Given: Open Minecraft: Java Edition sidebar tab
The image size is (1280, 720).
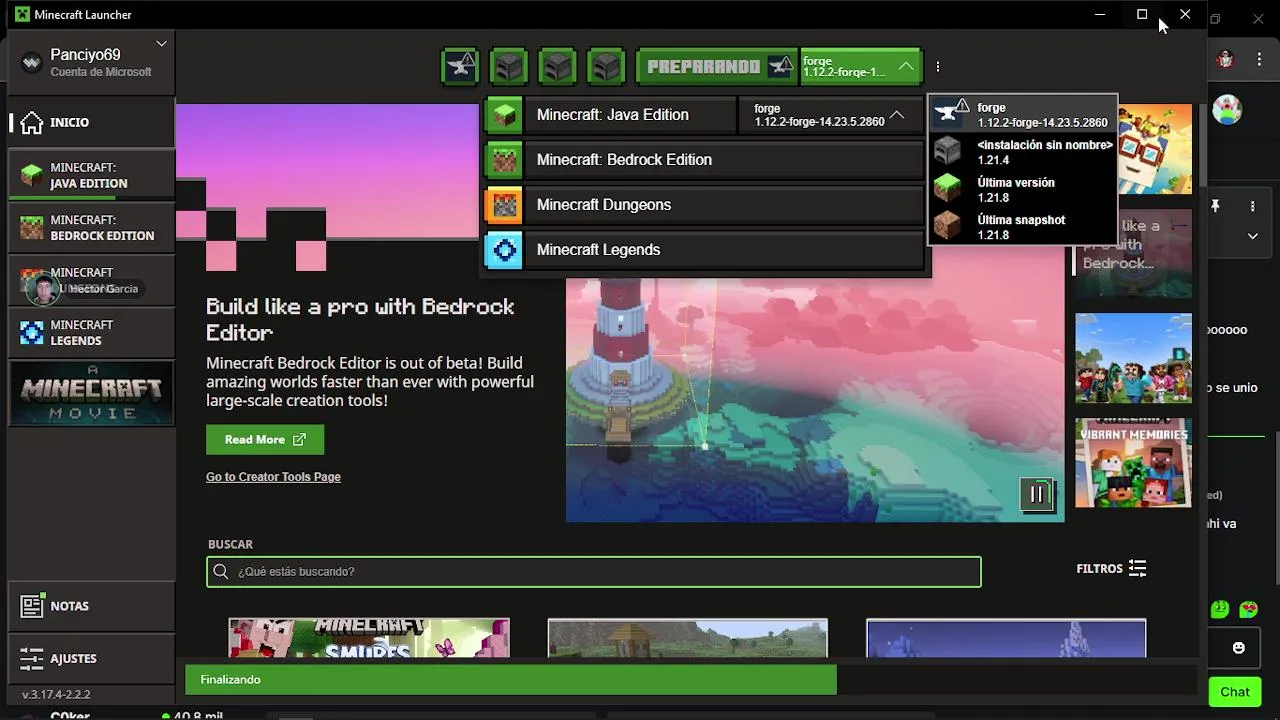Looking at the screenshot, I should click(91, 175).
